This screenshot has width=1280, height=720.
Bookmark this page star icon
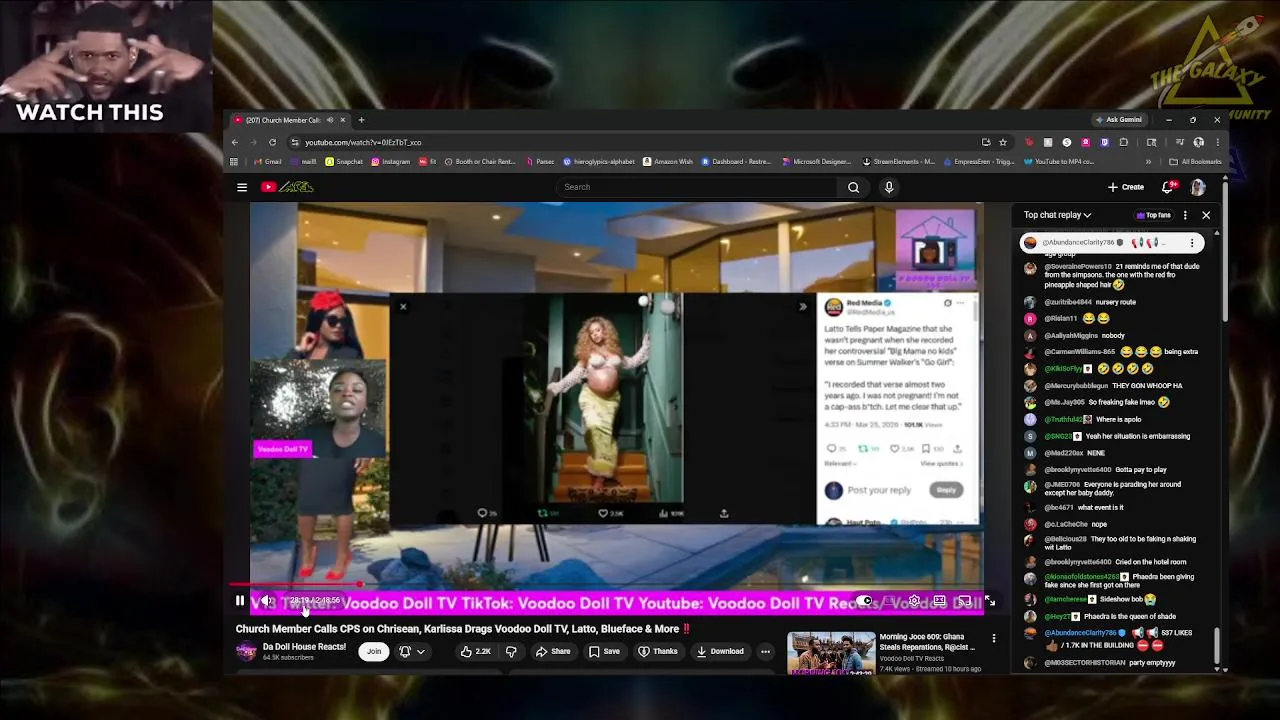[x=1003, y=142]
